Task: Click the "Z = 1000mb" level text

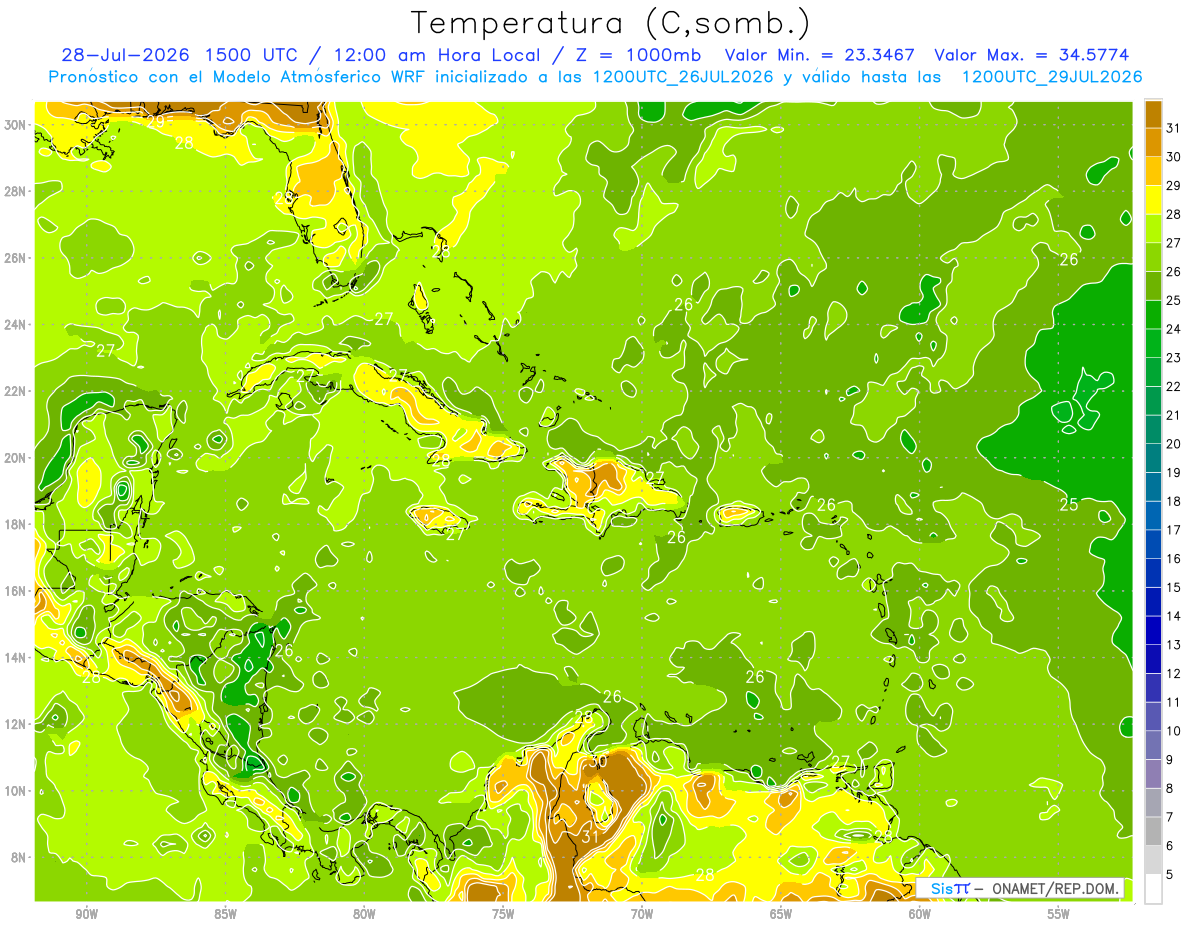Action: tap(636, 55)
